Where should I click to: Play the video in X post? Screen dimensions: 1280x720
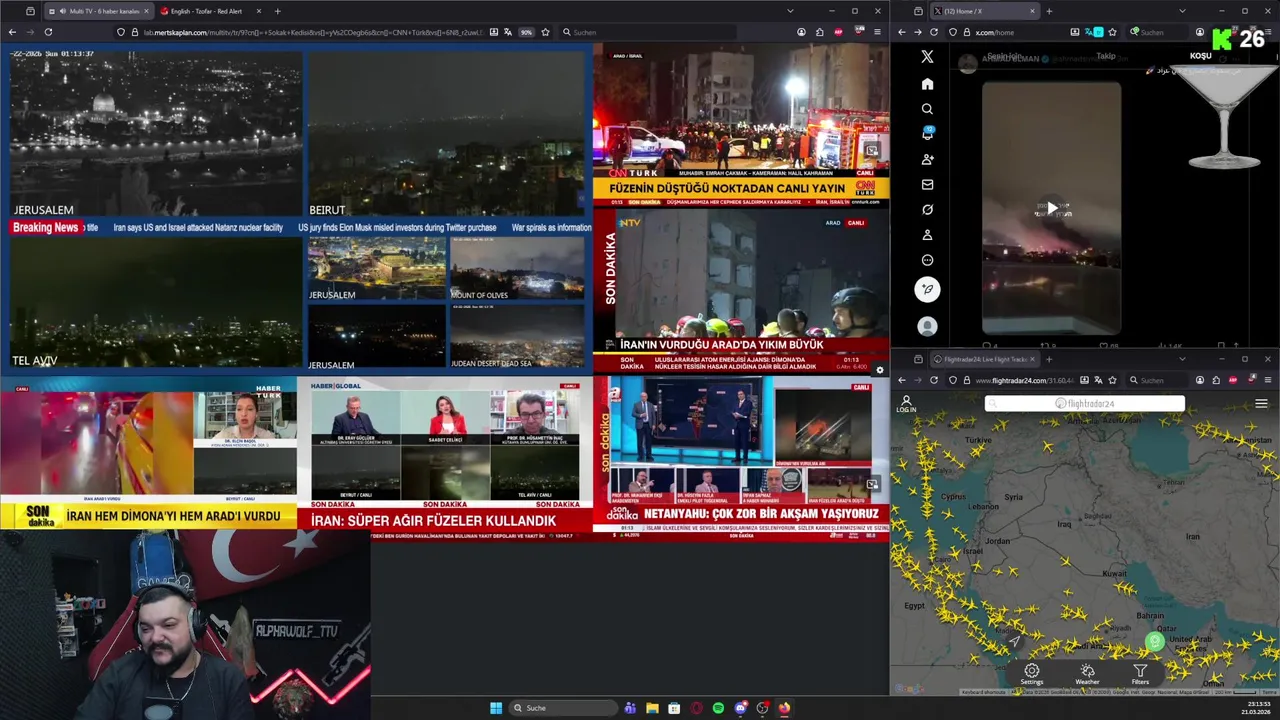click(1051, 208)
